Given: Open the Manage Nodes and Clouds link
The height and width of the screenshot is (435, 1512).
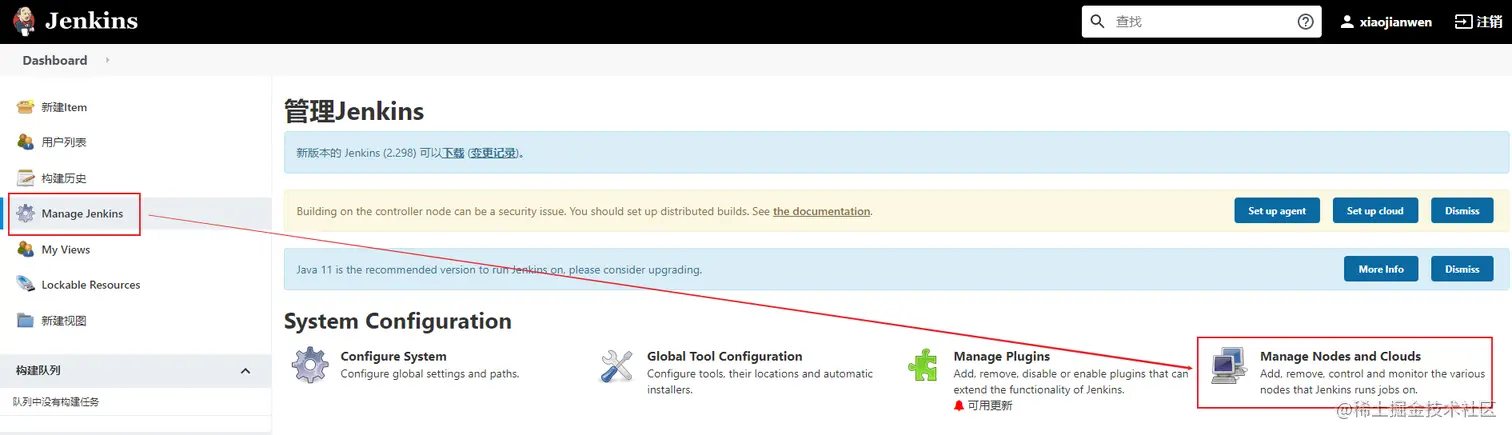Looking at the screenshot, I should coord(1340,356).
